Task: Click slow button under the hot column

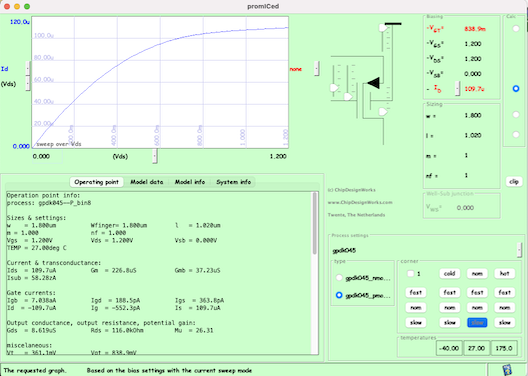Action: [x=504, y=322]
